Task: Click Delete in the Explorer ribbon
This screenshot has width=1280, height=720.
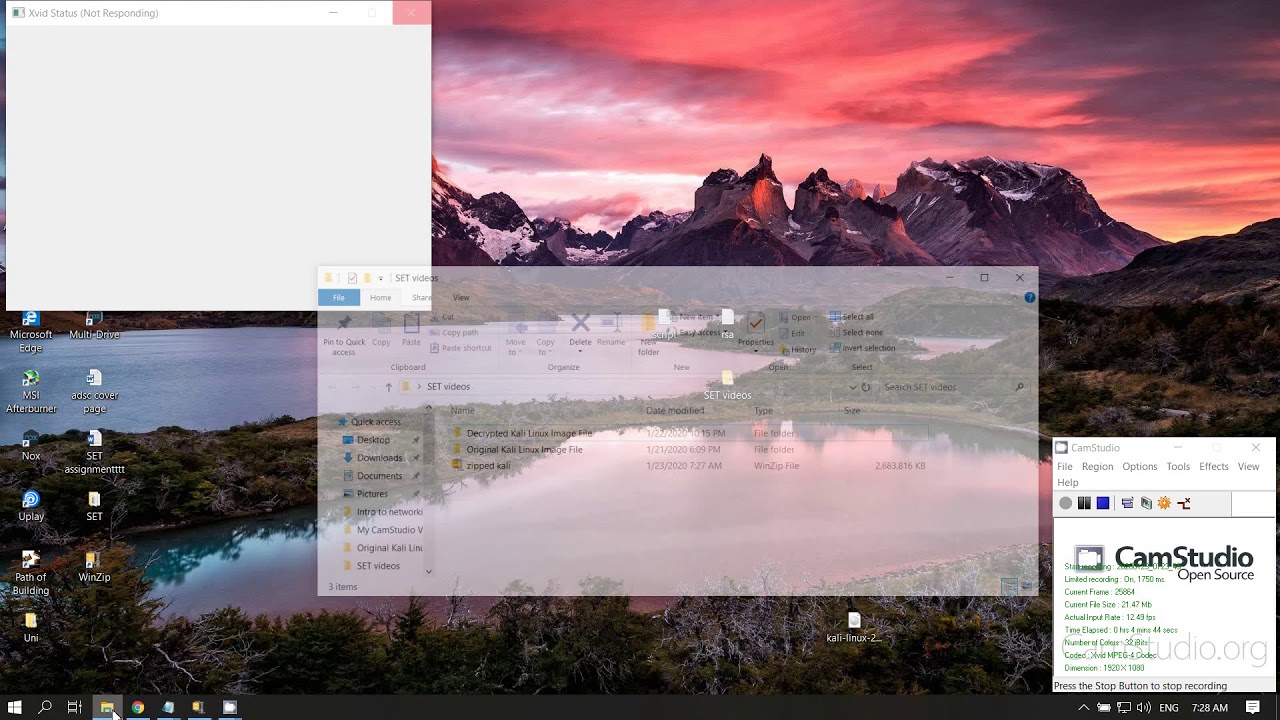Action: coord(580,332)
